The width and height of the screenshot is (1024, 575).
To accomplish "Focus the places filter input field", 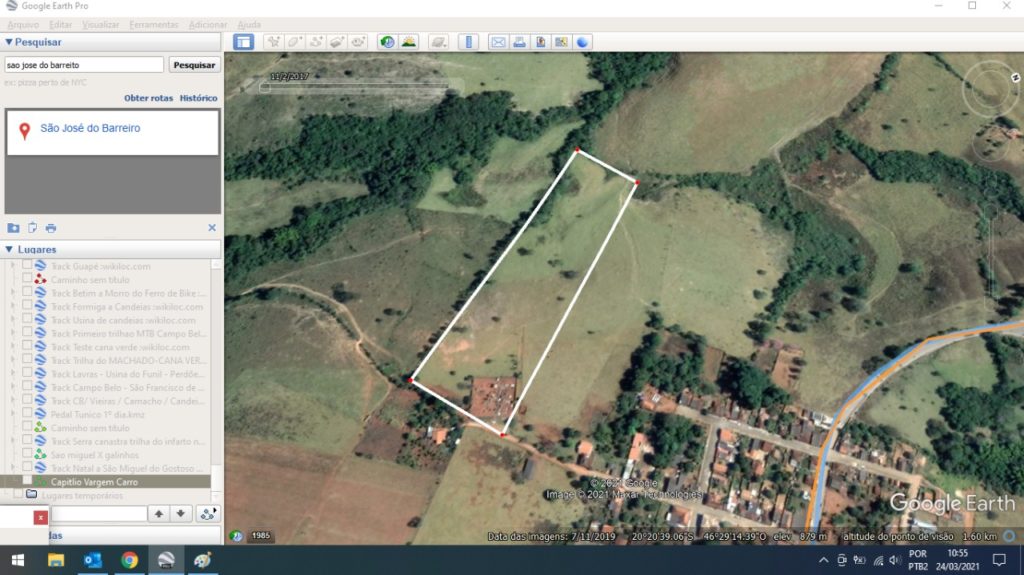I will (98, 514).
